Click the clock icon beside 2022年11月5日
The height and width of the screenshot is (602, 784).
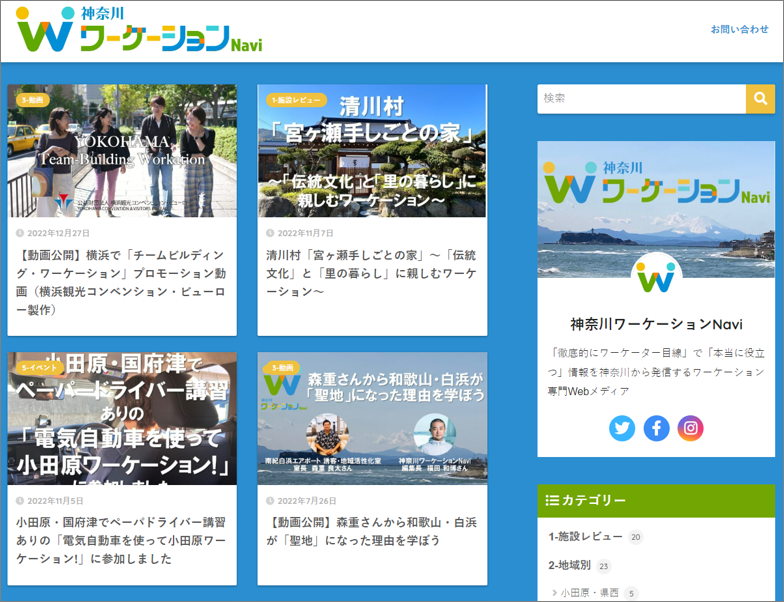point(20,500)
